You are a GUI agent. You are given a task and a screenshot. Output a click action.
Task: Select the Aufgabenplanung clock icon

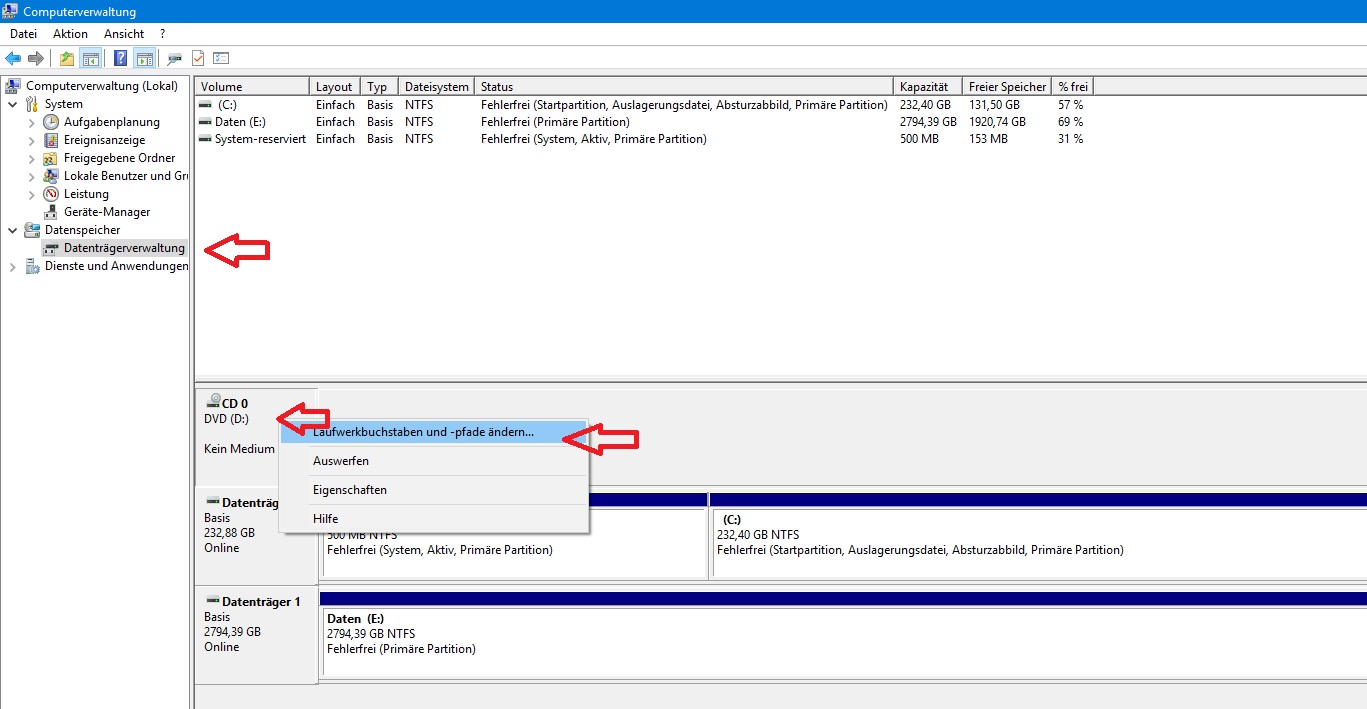[x=51, y=122]
